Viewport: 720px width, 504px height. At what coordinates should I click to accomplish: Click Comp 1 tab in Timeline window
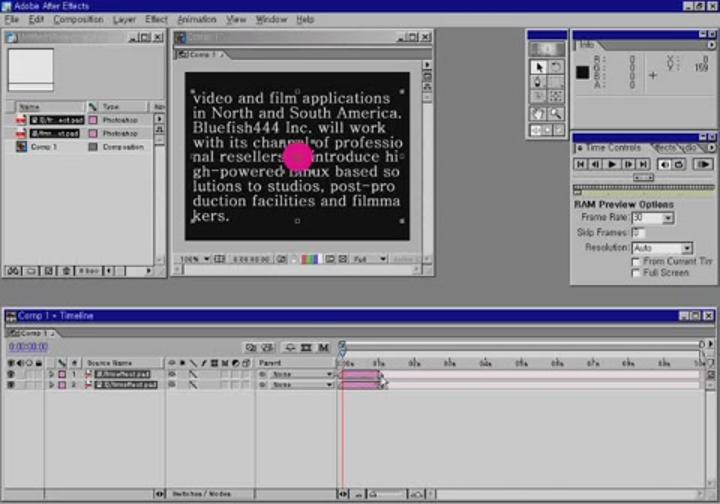click(x=31, y=333)
